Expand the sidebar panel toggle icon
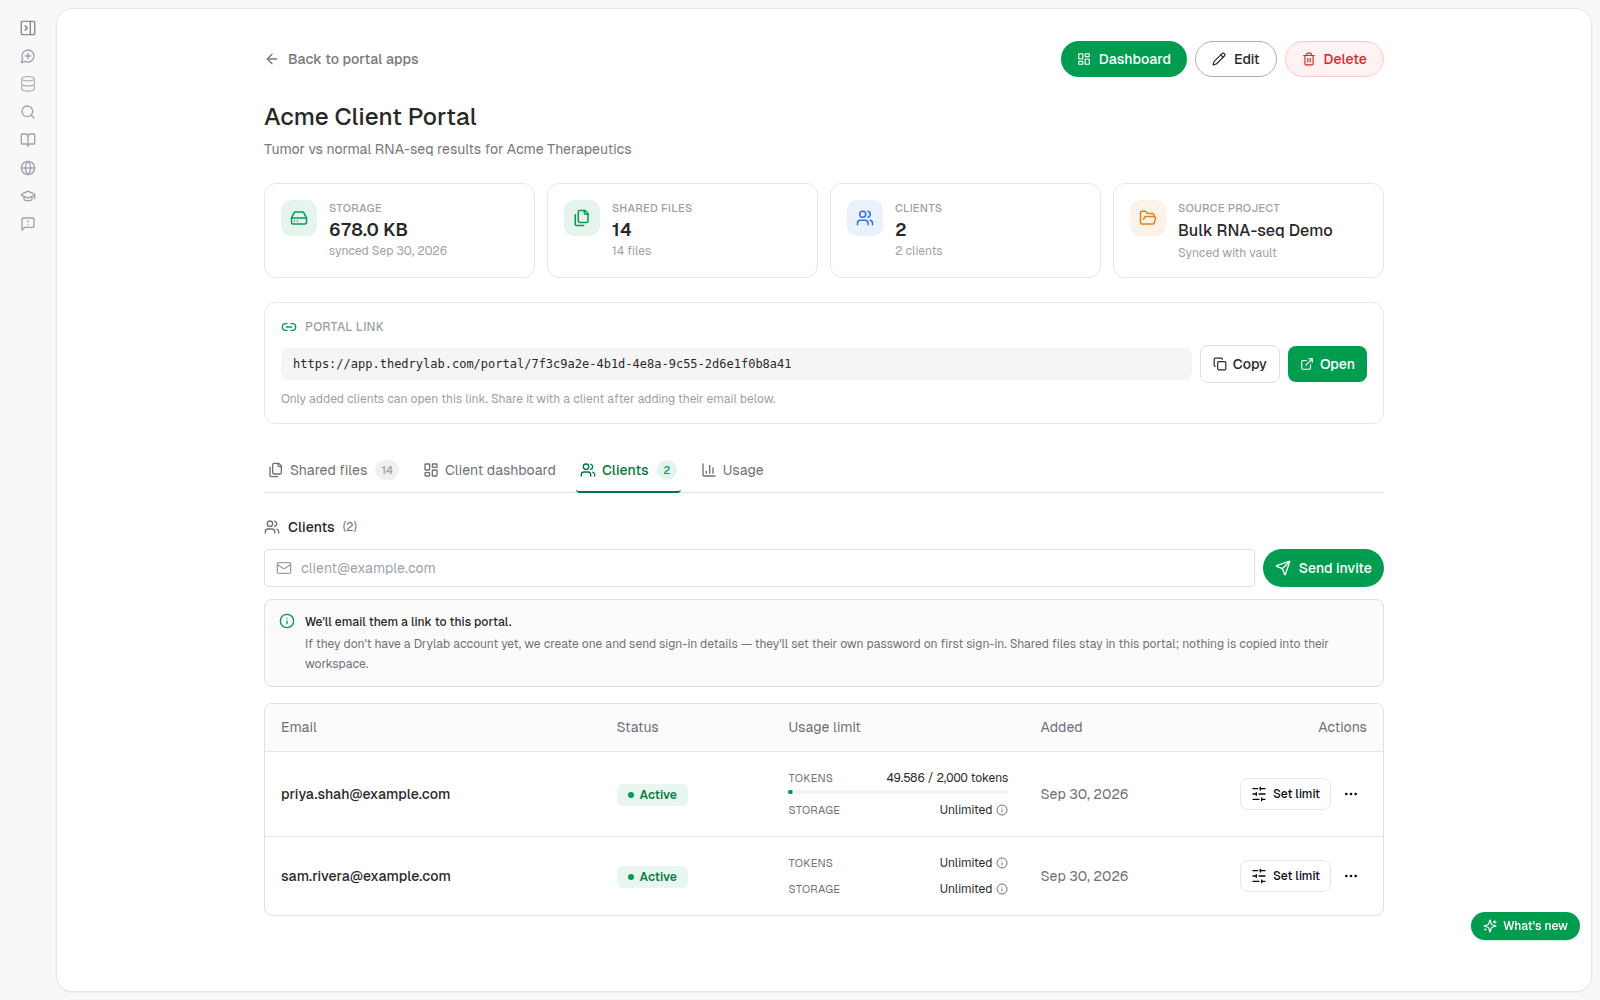Viewport: 1600px width, 1000px height. 28,28
